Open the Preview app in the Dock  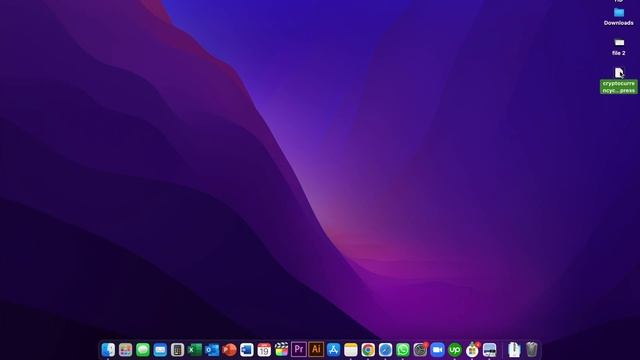click(x=489, y=350)
